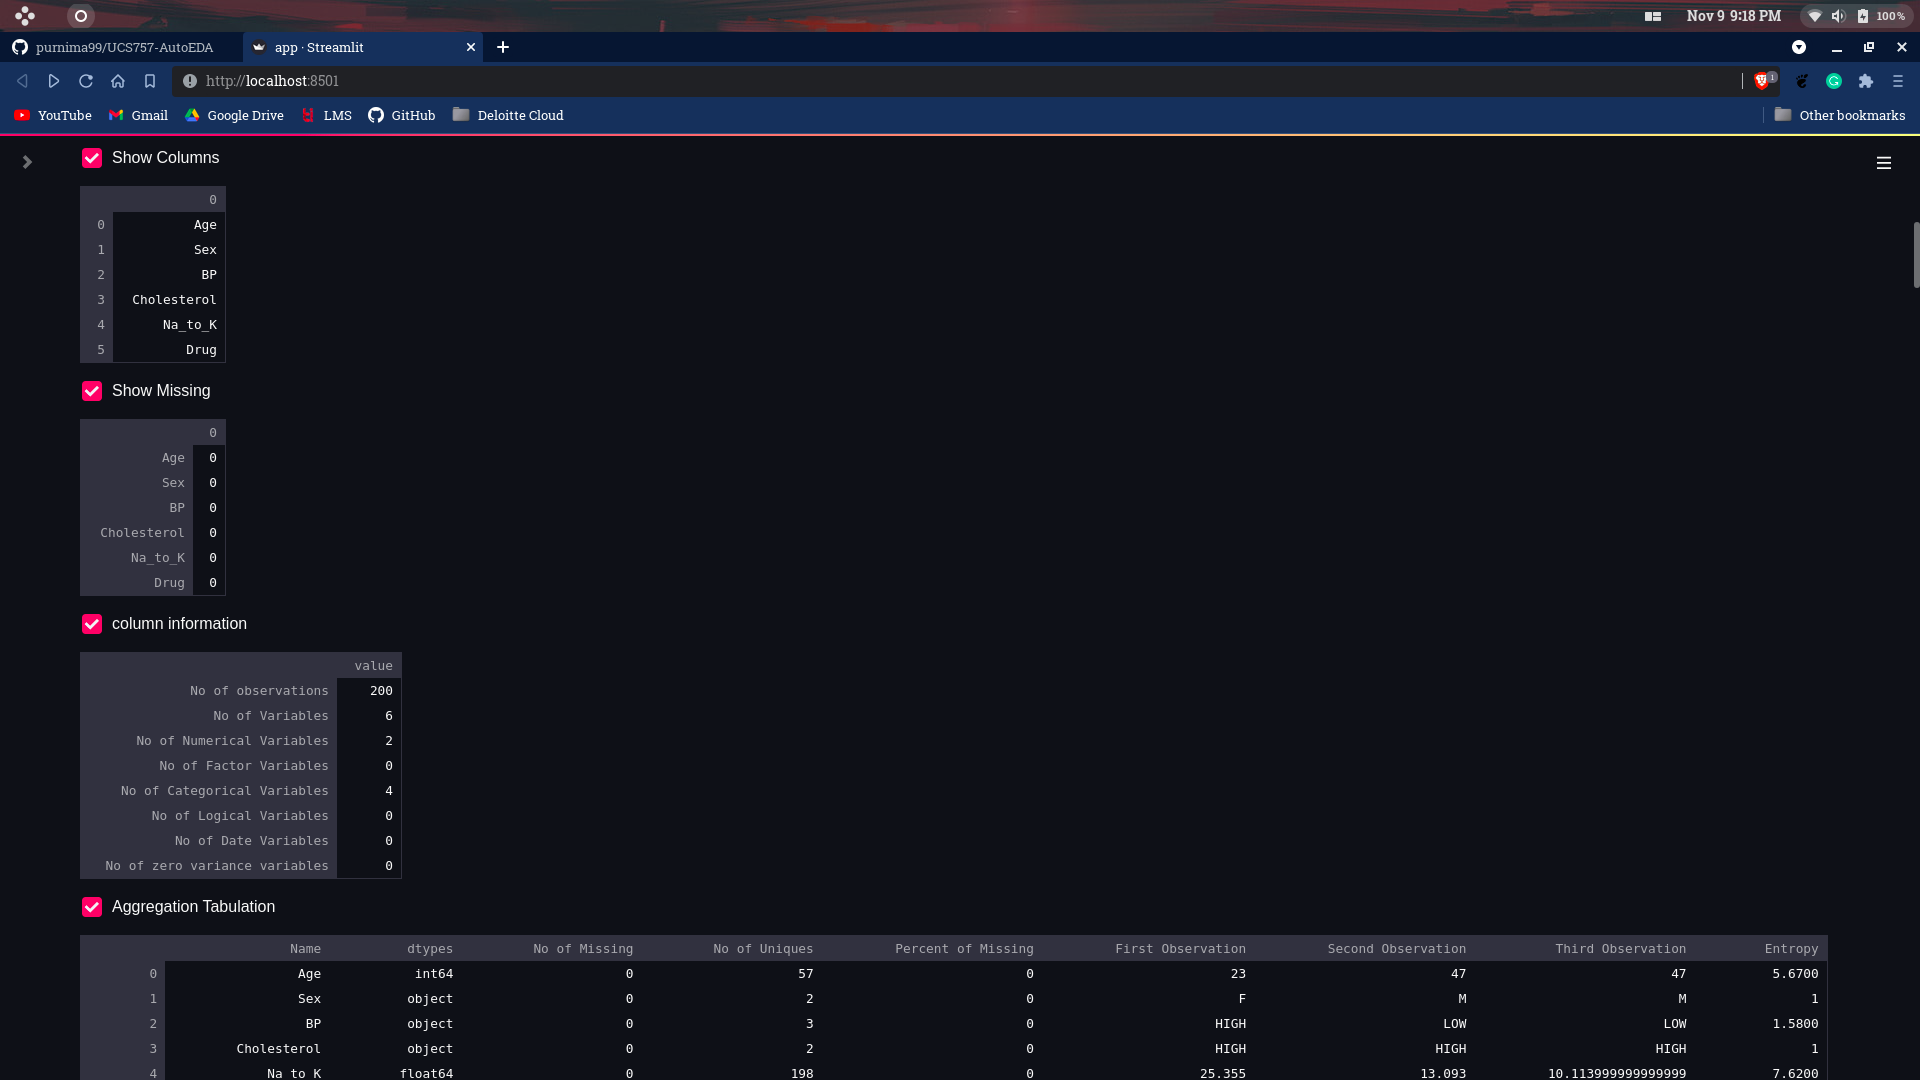Uncheck the Show Missing checkbox
The width and height of the screenshot is (1920, 1080).
click(x=92, y=391)
